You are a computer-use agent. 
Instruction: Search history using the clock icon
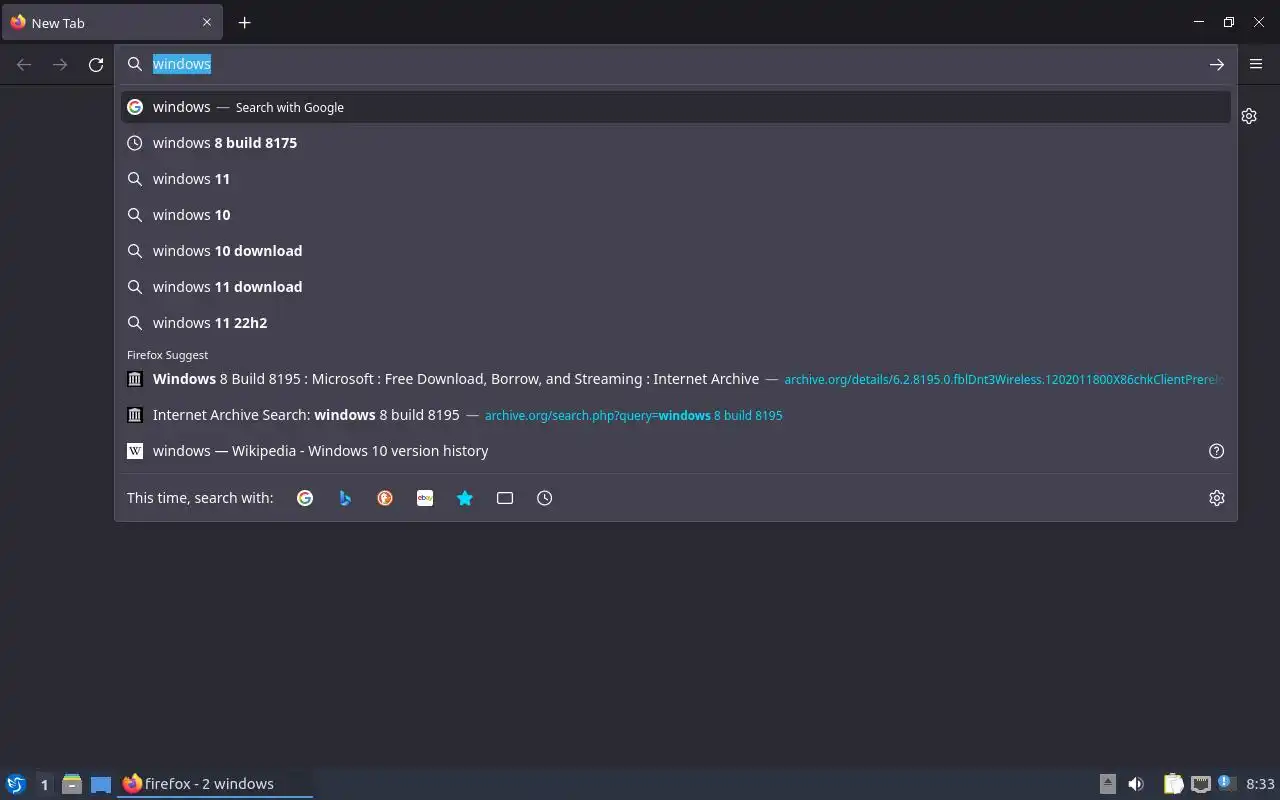coord(545,498)
